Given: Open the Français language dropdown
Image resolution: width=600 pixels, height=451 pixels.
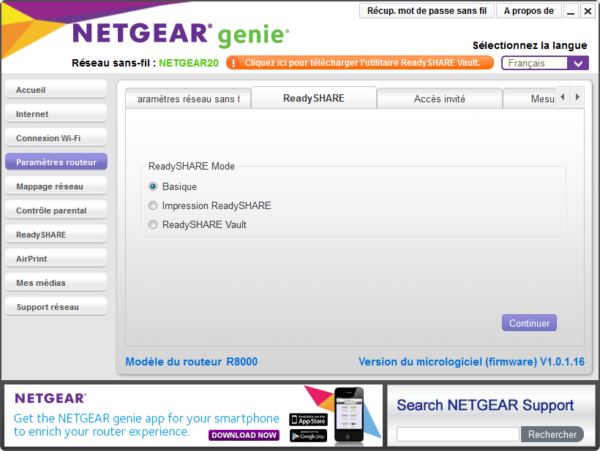Looking at the screenshot, I should 544,63.
